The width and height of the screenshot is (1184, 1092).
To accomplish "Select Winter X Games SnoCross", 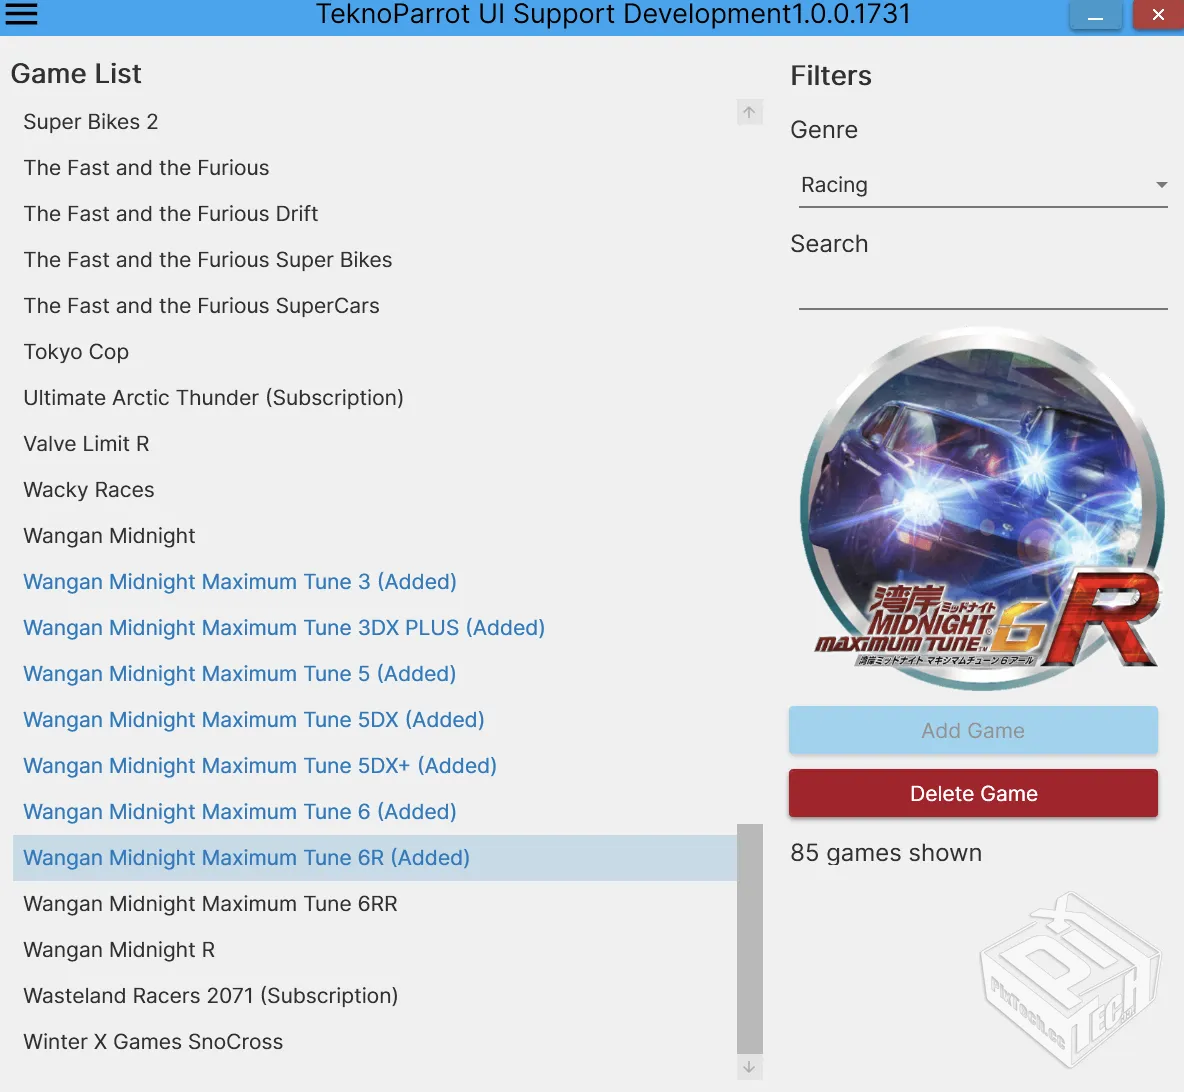I will click(153, 1042).
